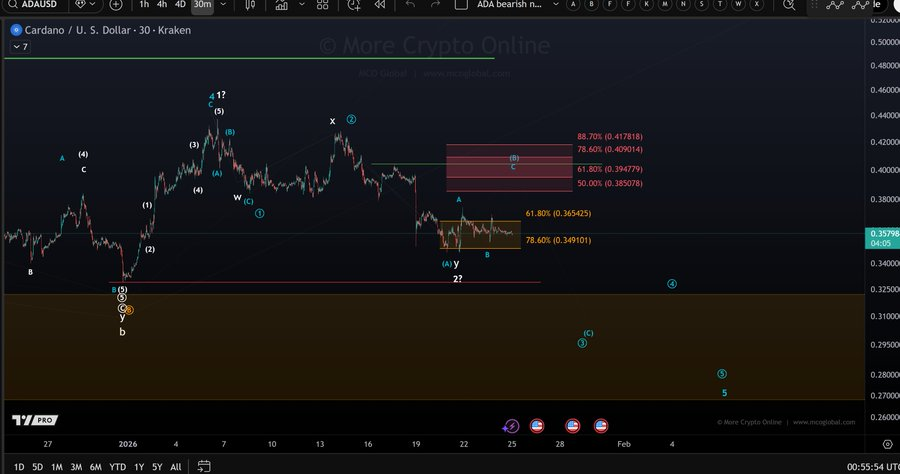This screenshot has height=474, width=900.
Task: Click the lightning bolt event marker
Action: tap(511, 426)
